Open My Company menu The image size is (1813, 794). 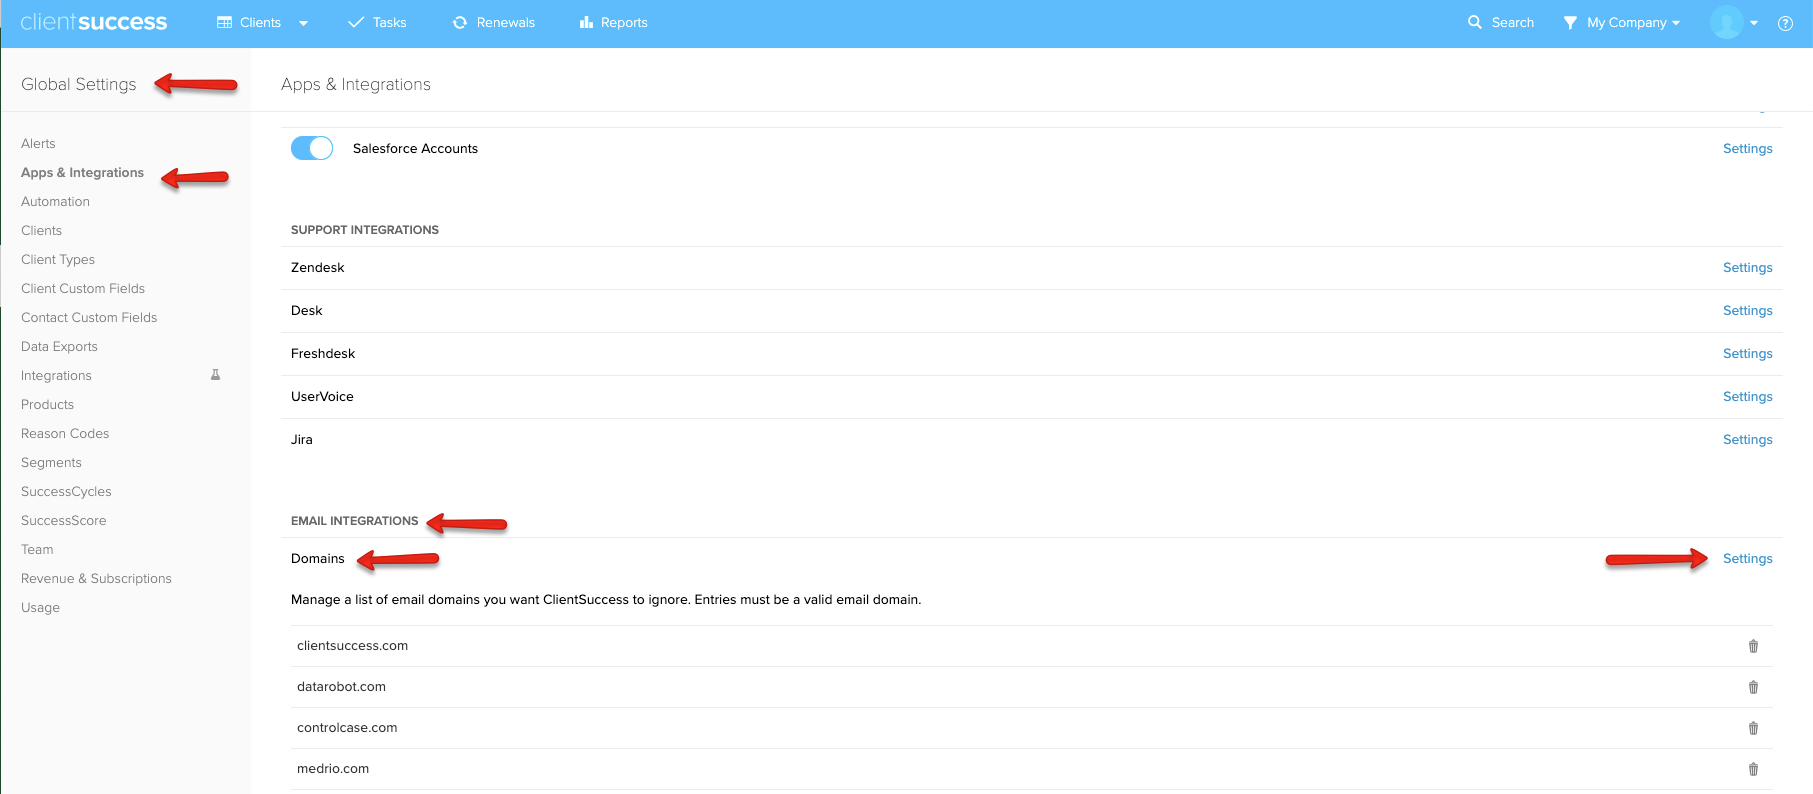1627,22
